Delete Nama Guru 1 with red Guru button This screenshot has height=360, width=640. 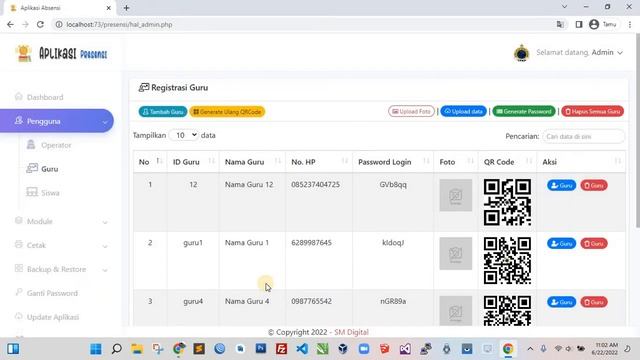click(594, 243)
